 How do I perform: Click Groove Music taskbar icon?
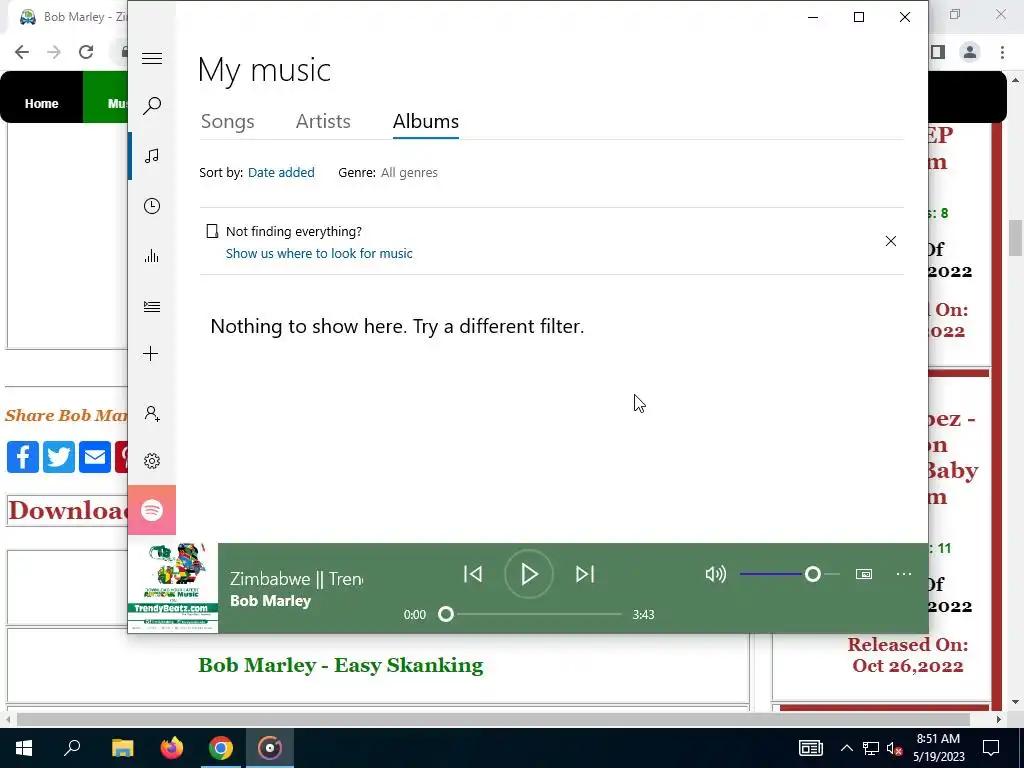coord(270,747)
